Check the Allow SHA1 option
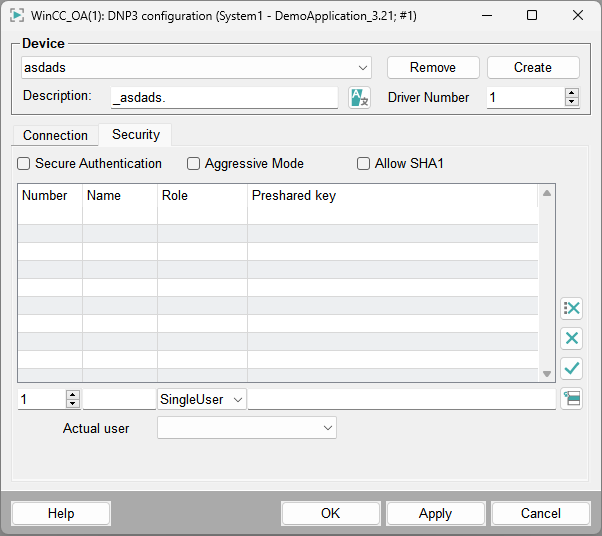The height and width of the screenshot is (536, 602). tap(364, 164)
